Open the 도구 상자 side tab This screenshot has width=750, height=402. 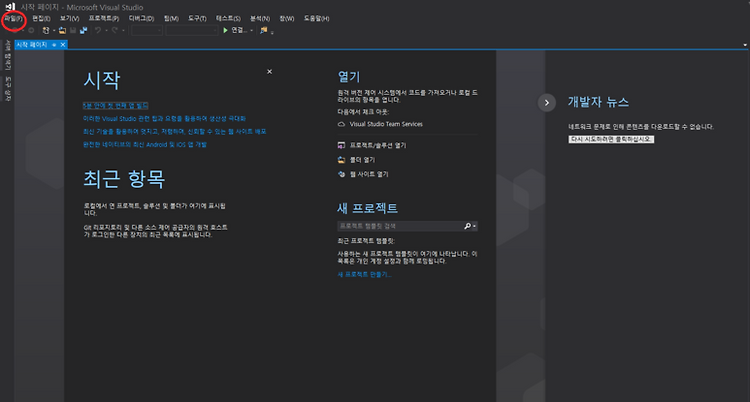click(x=7, y=88)
